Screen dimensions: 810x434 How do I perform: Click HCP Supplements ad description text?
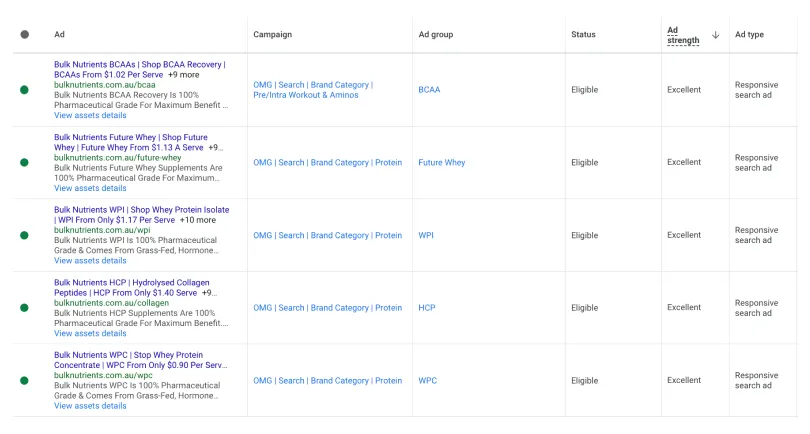tap(141, 318)
